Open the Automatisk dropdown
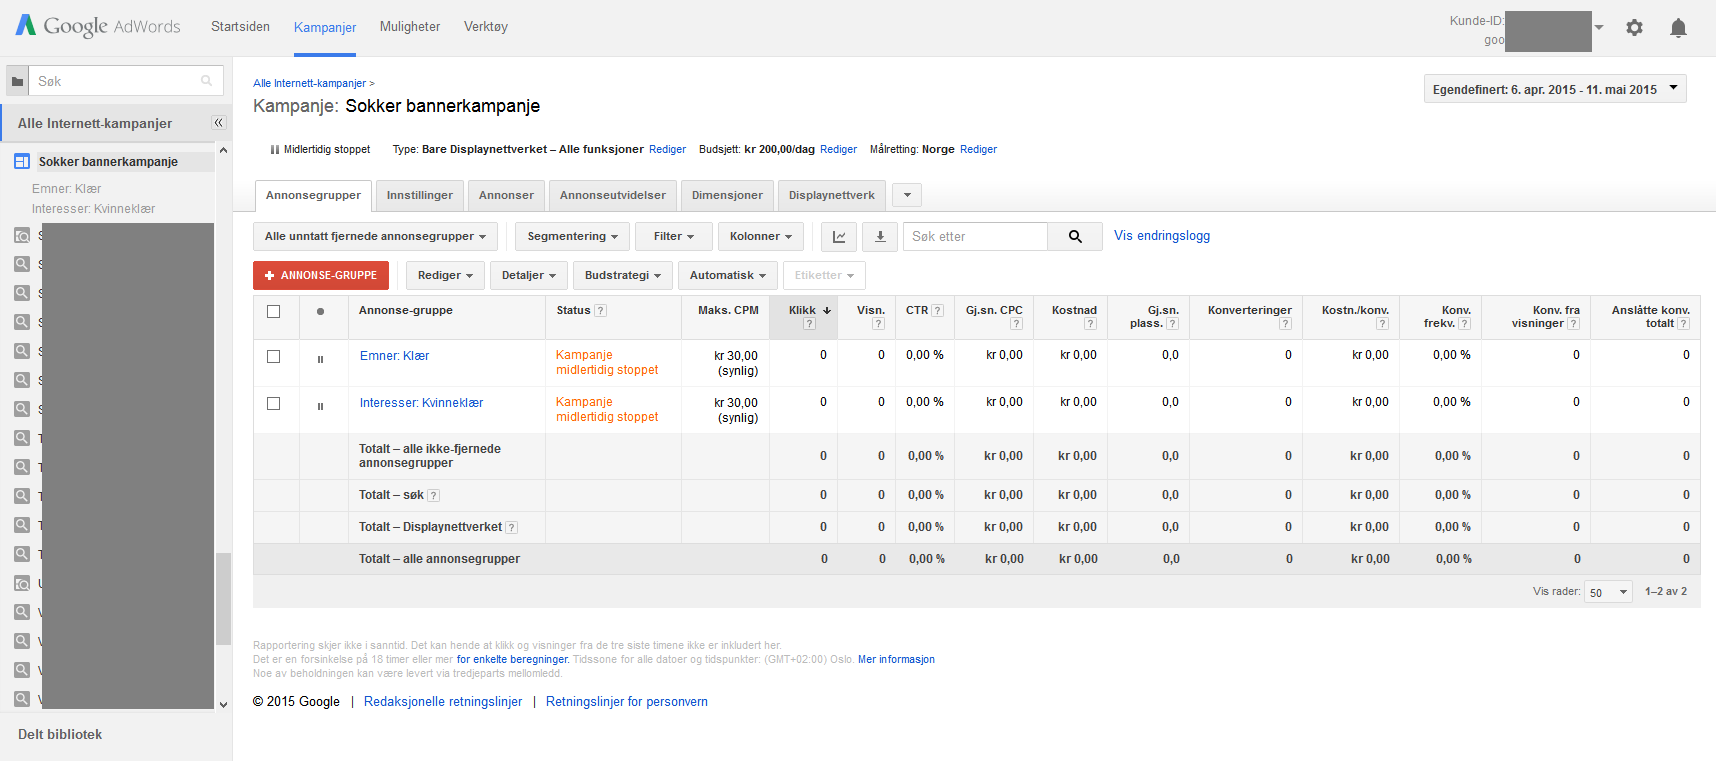 (728, 275)
